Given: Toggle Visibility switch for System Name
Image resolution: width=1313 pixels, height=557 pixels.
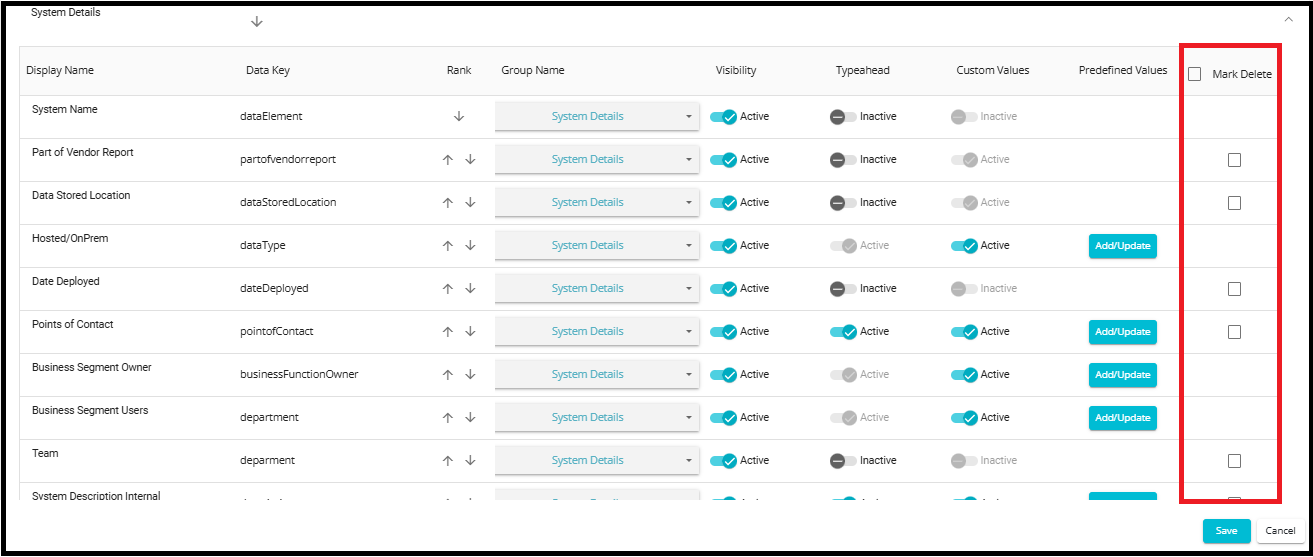Looking at the screenshot, I should (x=723, y=117).
